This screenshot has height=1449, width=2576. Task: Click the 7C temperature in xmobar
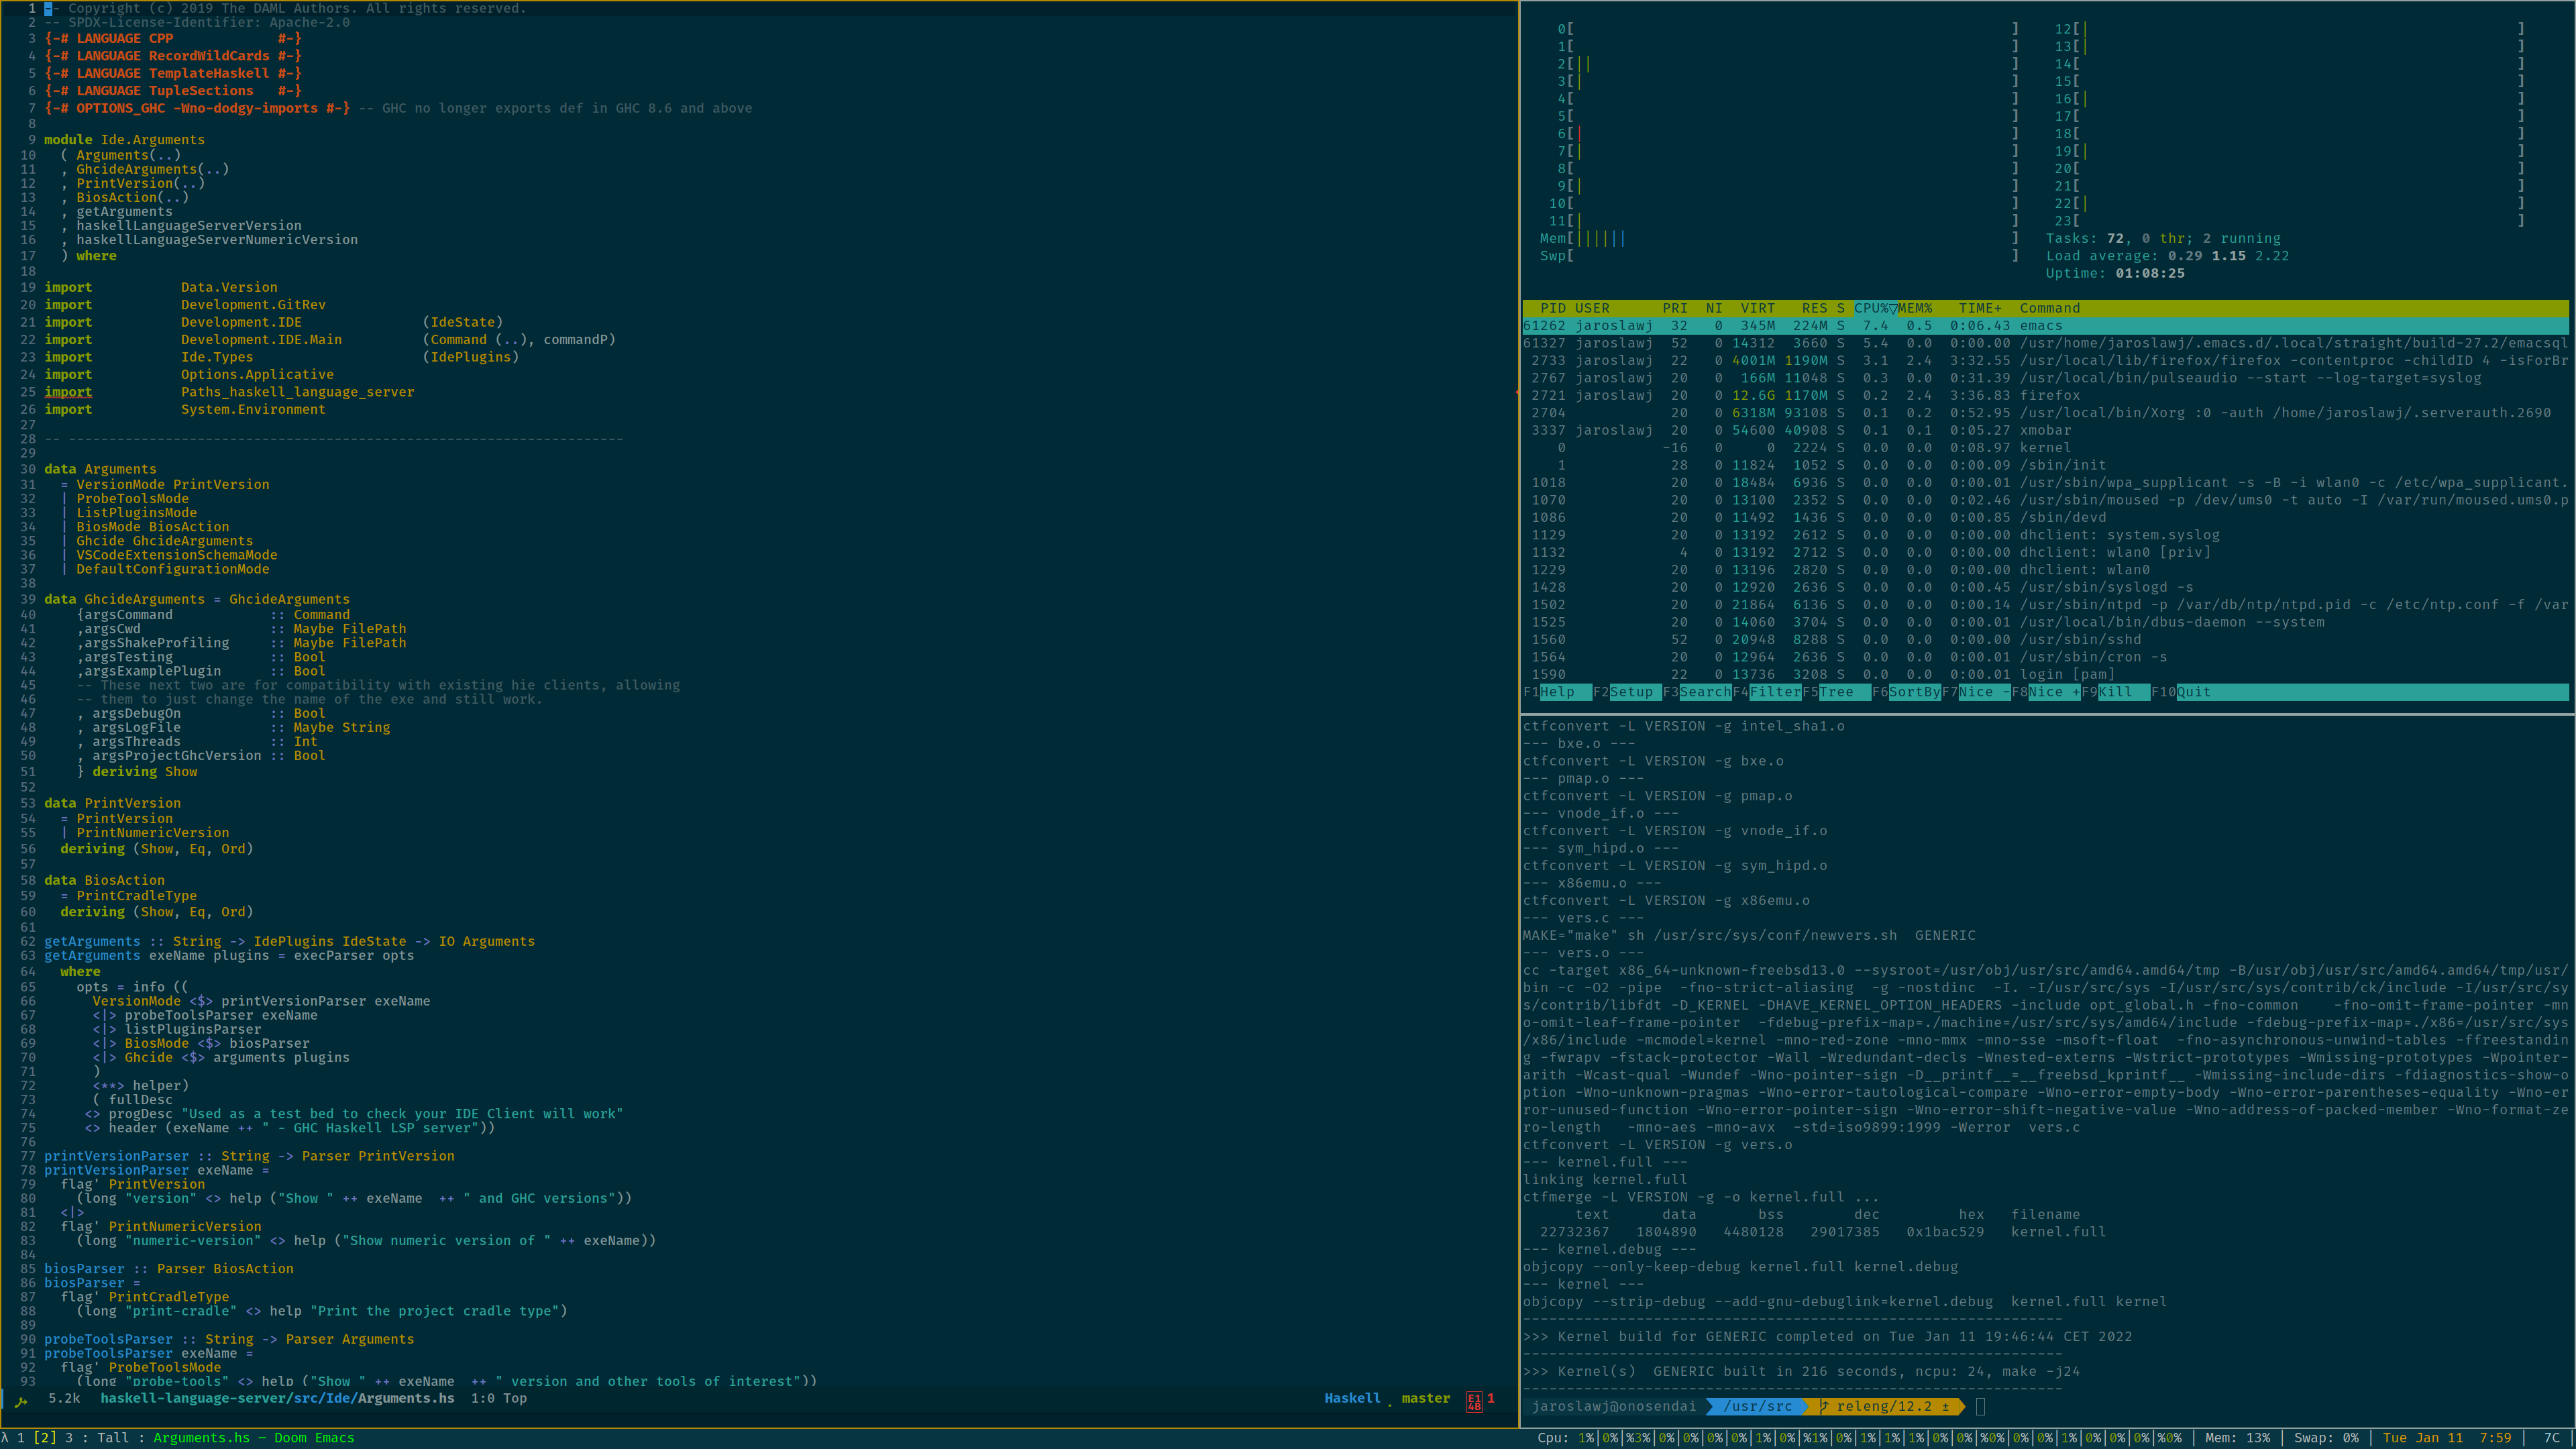tap(2551, 1438)
